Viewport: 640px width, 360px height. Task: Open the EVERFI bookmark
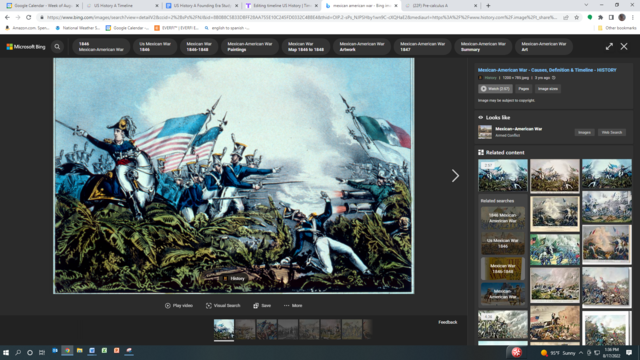(x=176, y=28)
